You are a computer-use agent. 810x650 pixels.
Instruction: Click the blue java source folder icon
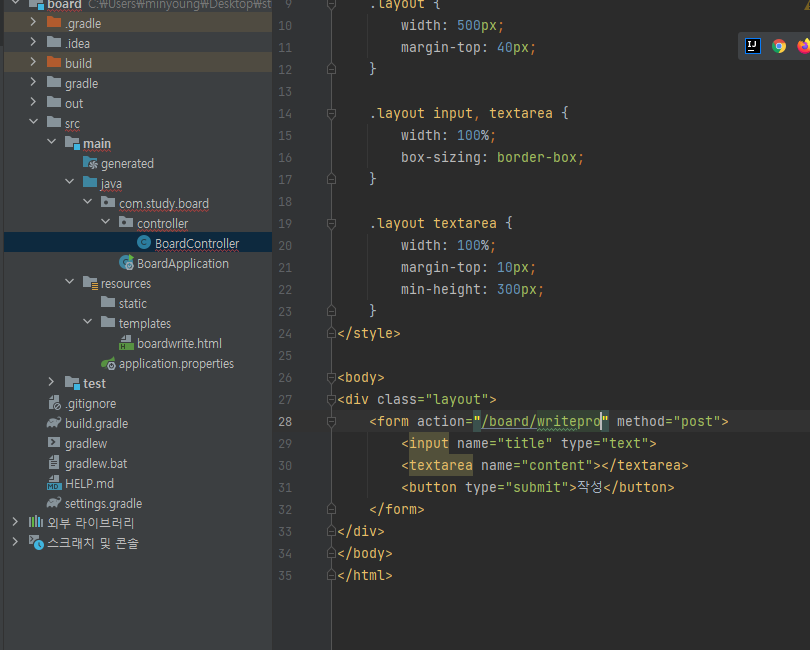pyautogui.click(x=90, y=182)
